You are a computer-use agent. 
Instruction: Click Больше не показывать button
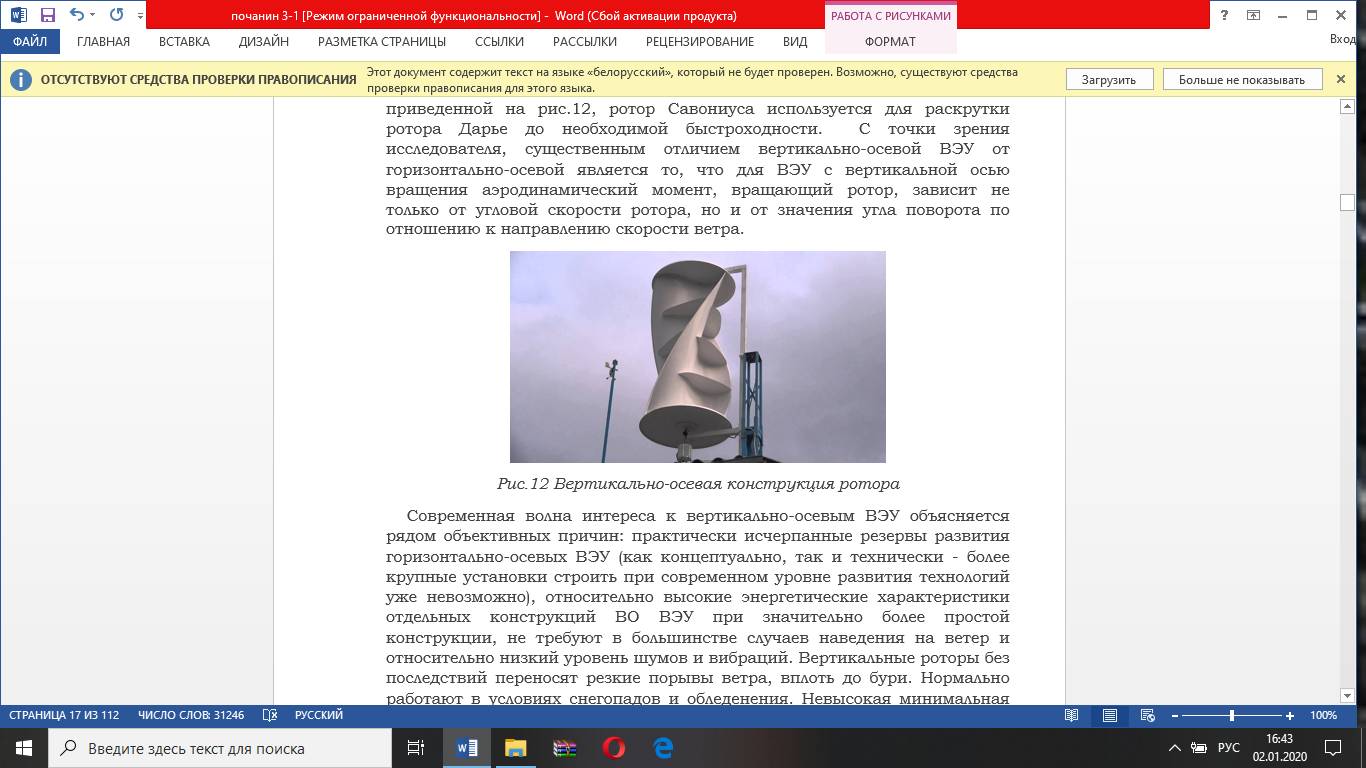click(x=1241, y=80)
